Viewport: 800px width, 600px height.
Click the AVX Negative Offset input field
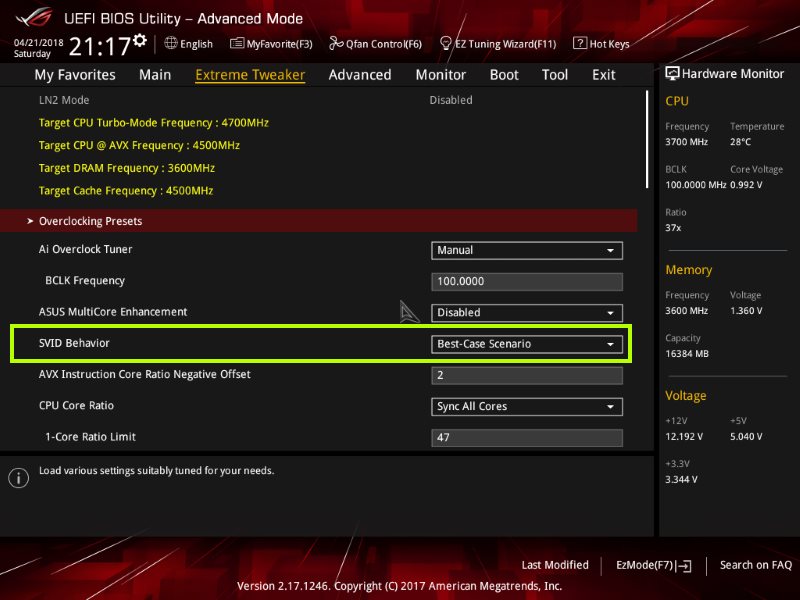527,376
